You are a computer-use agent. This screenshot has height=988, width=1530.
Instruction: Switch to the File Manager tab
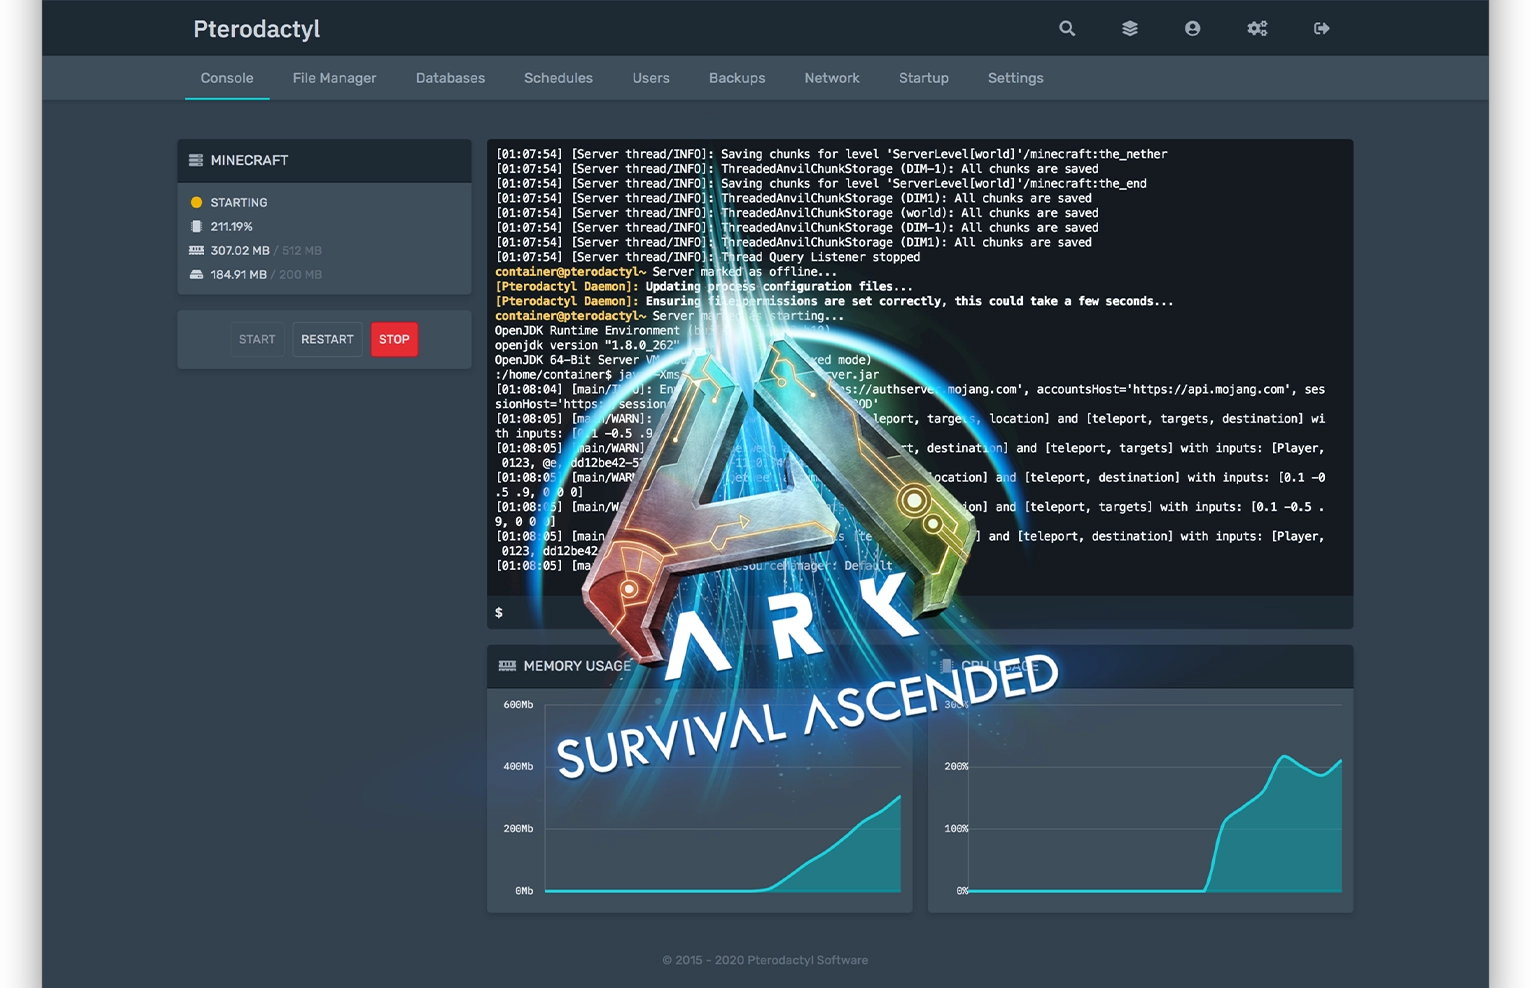(334, 78)
